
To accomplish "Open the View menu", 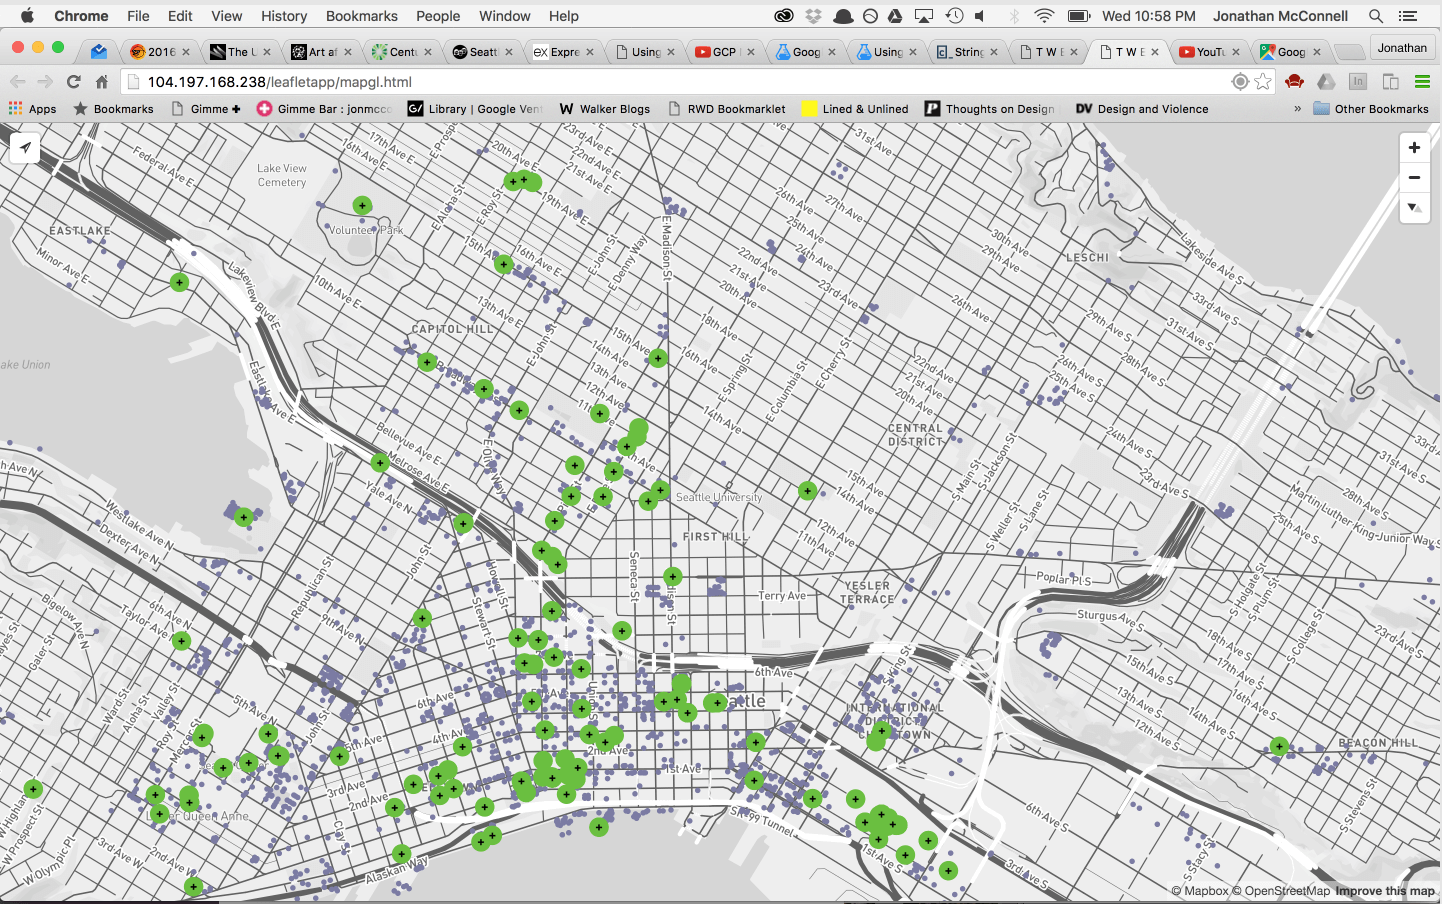I will point(226,16).
